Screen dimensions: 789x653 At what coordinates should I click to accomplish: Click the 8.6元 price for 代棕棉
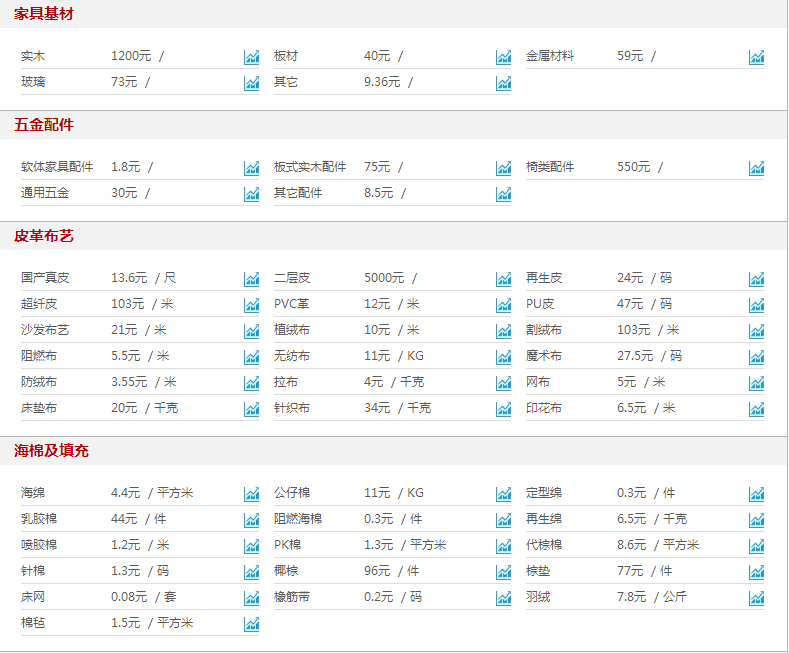632,545
